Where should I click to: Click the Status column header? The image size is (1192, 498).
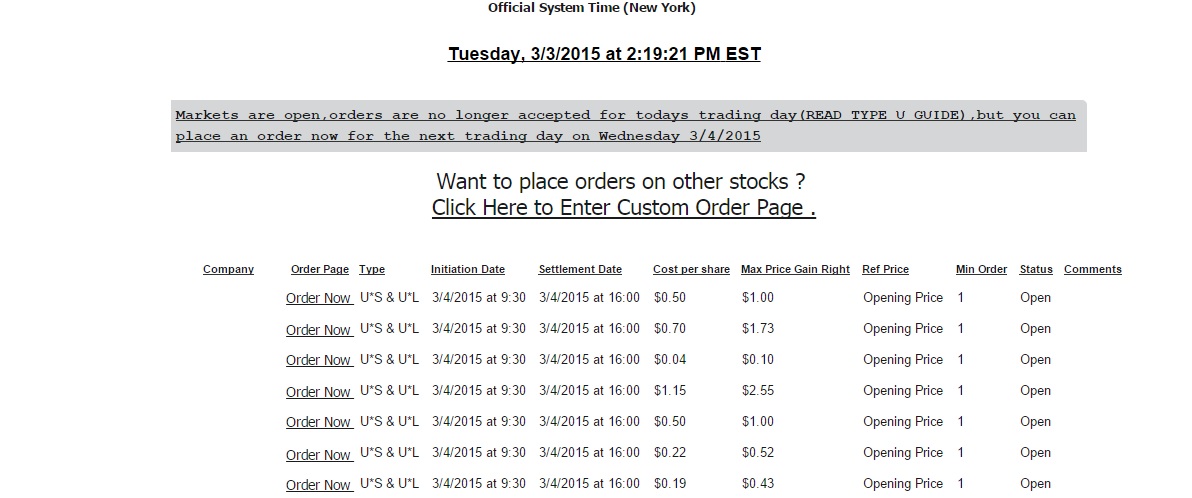pyautogui.click(x=1036, y=269)
